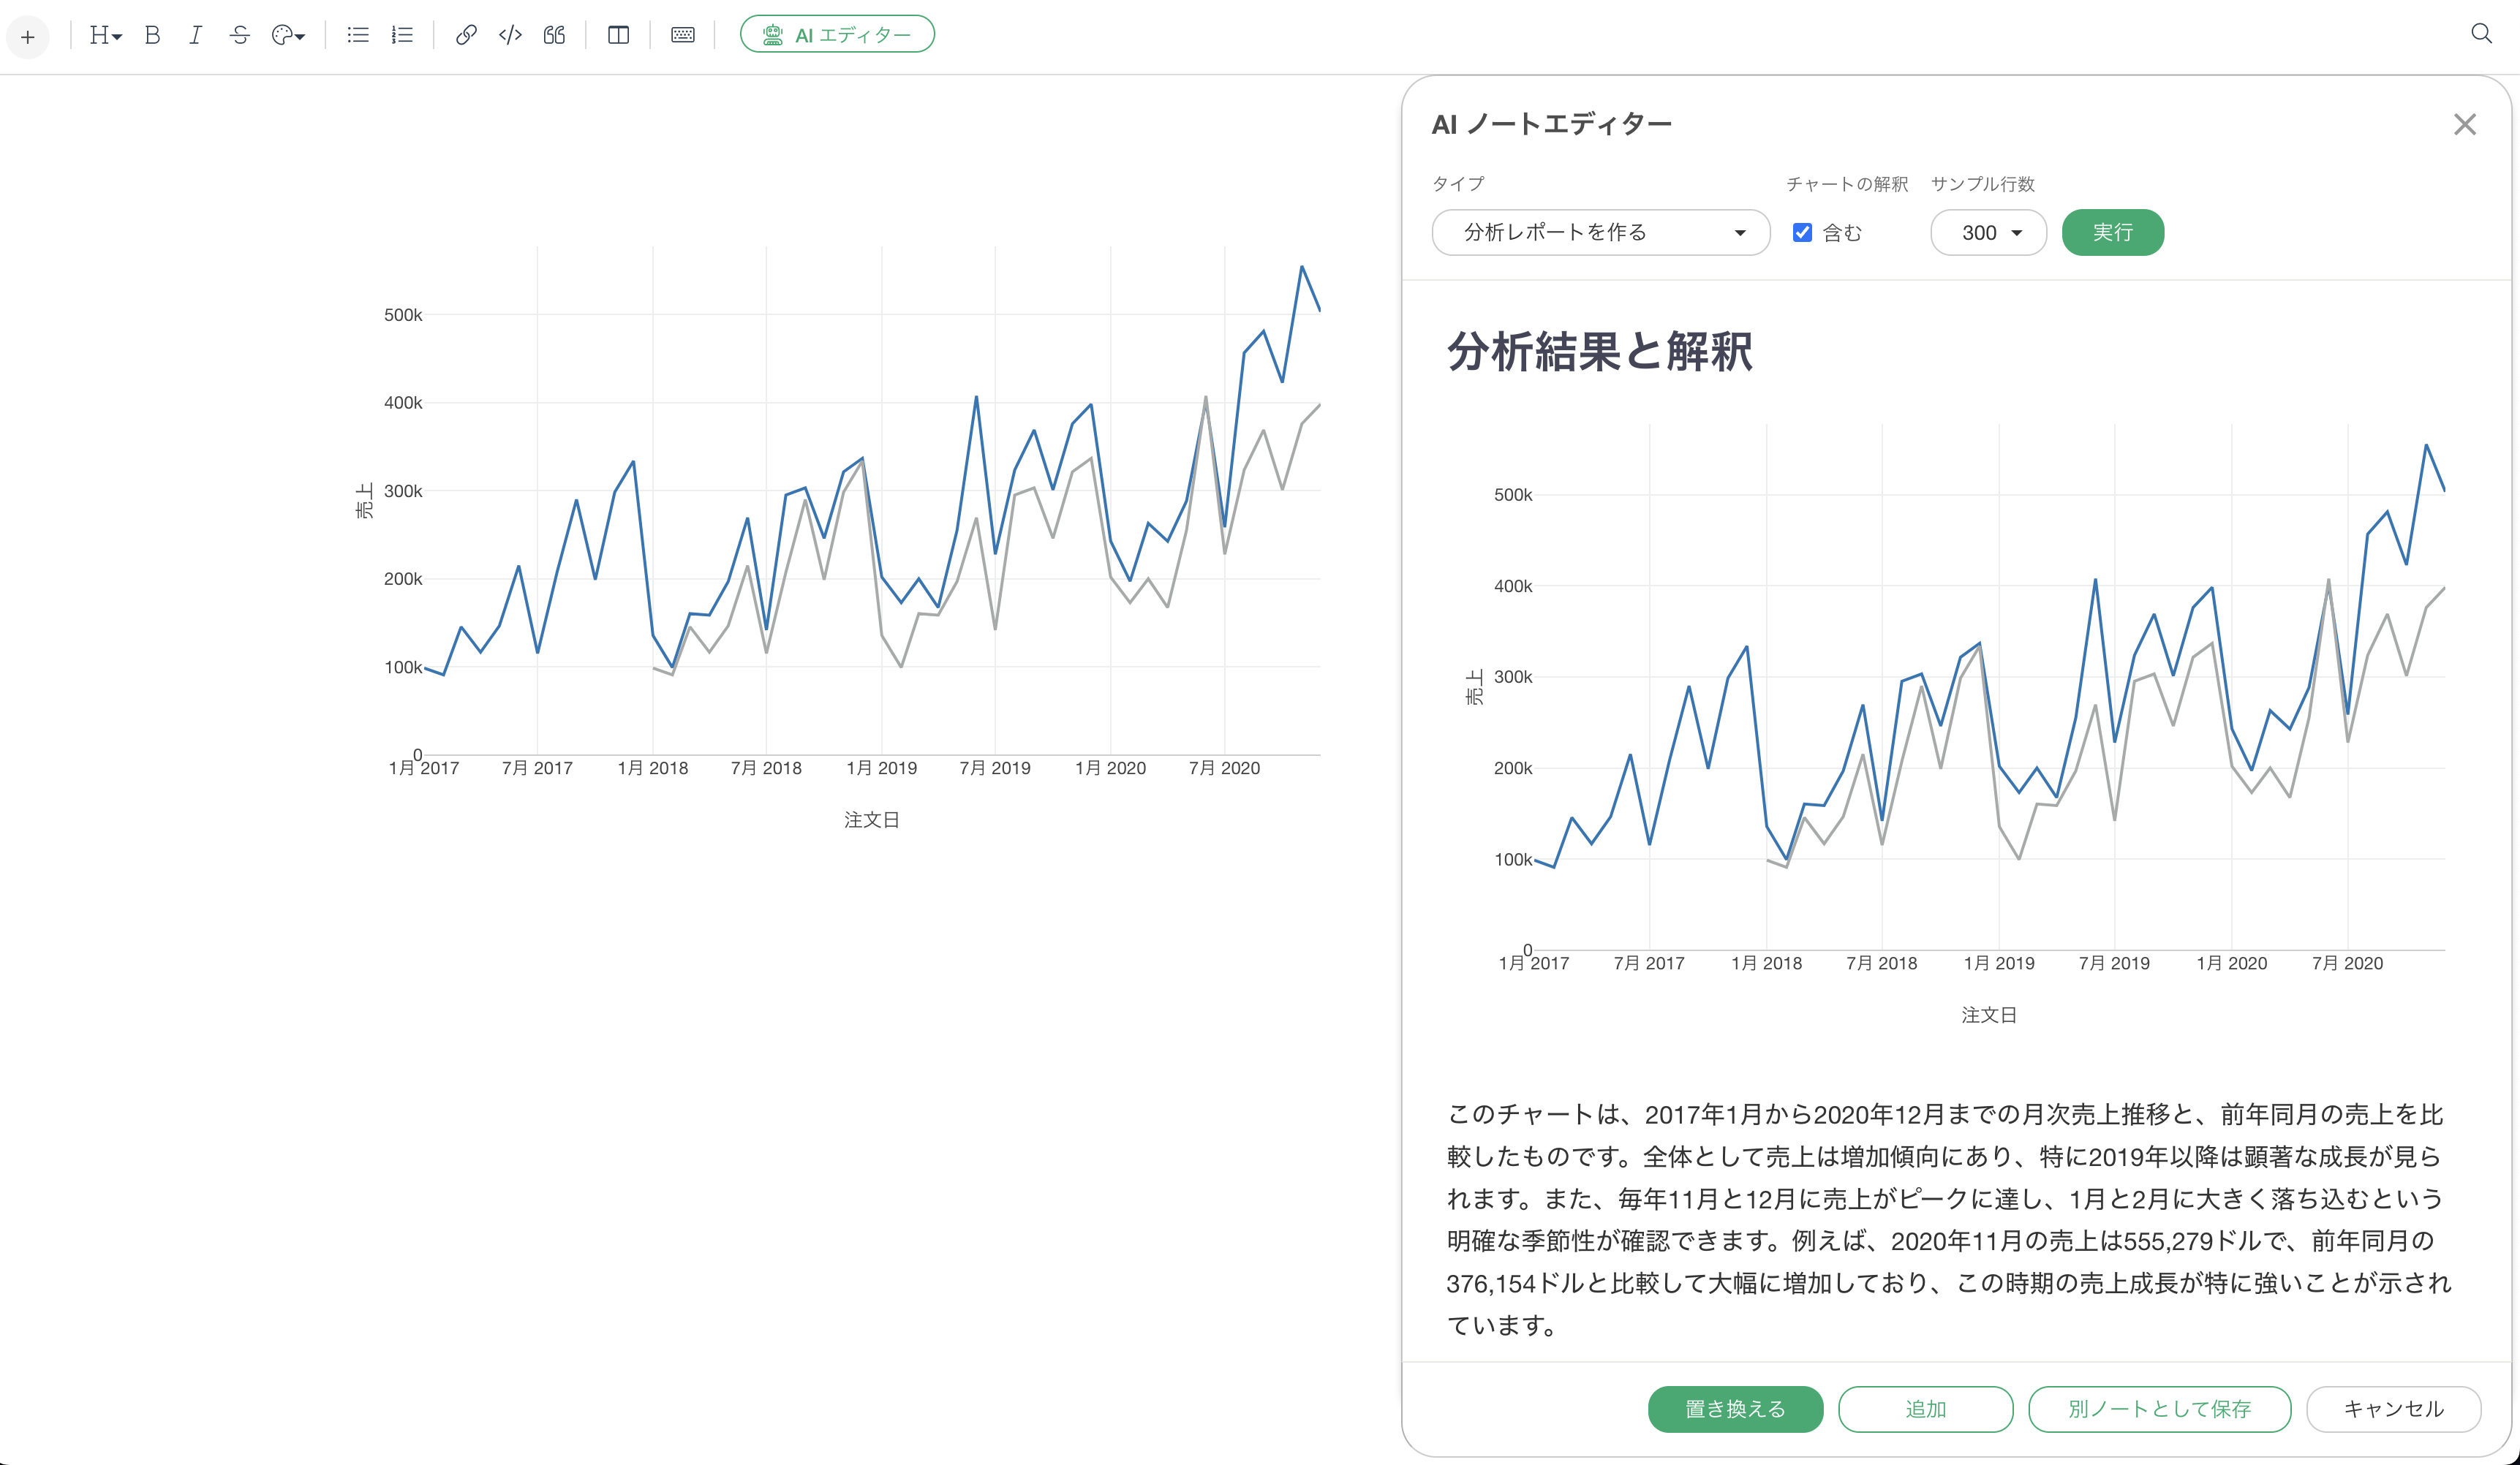The height and width of the screenshot is (1465, 2520).
Task: Apply italic formatting
Action: 195,36
